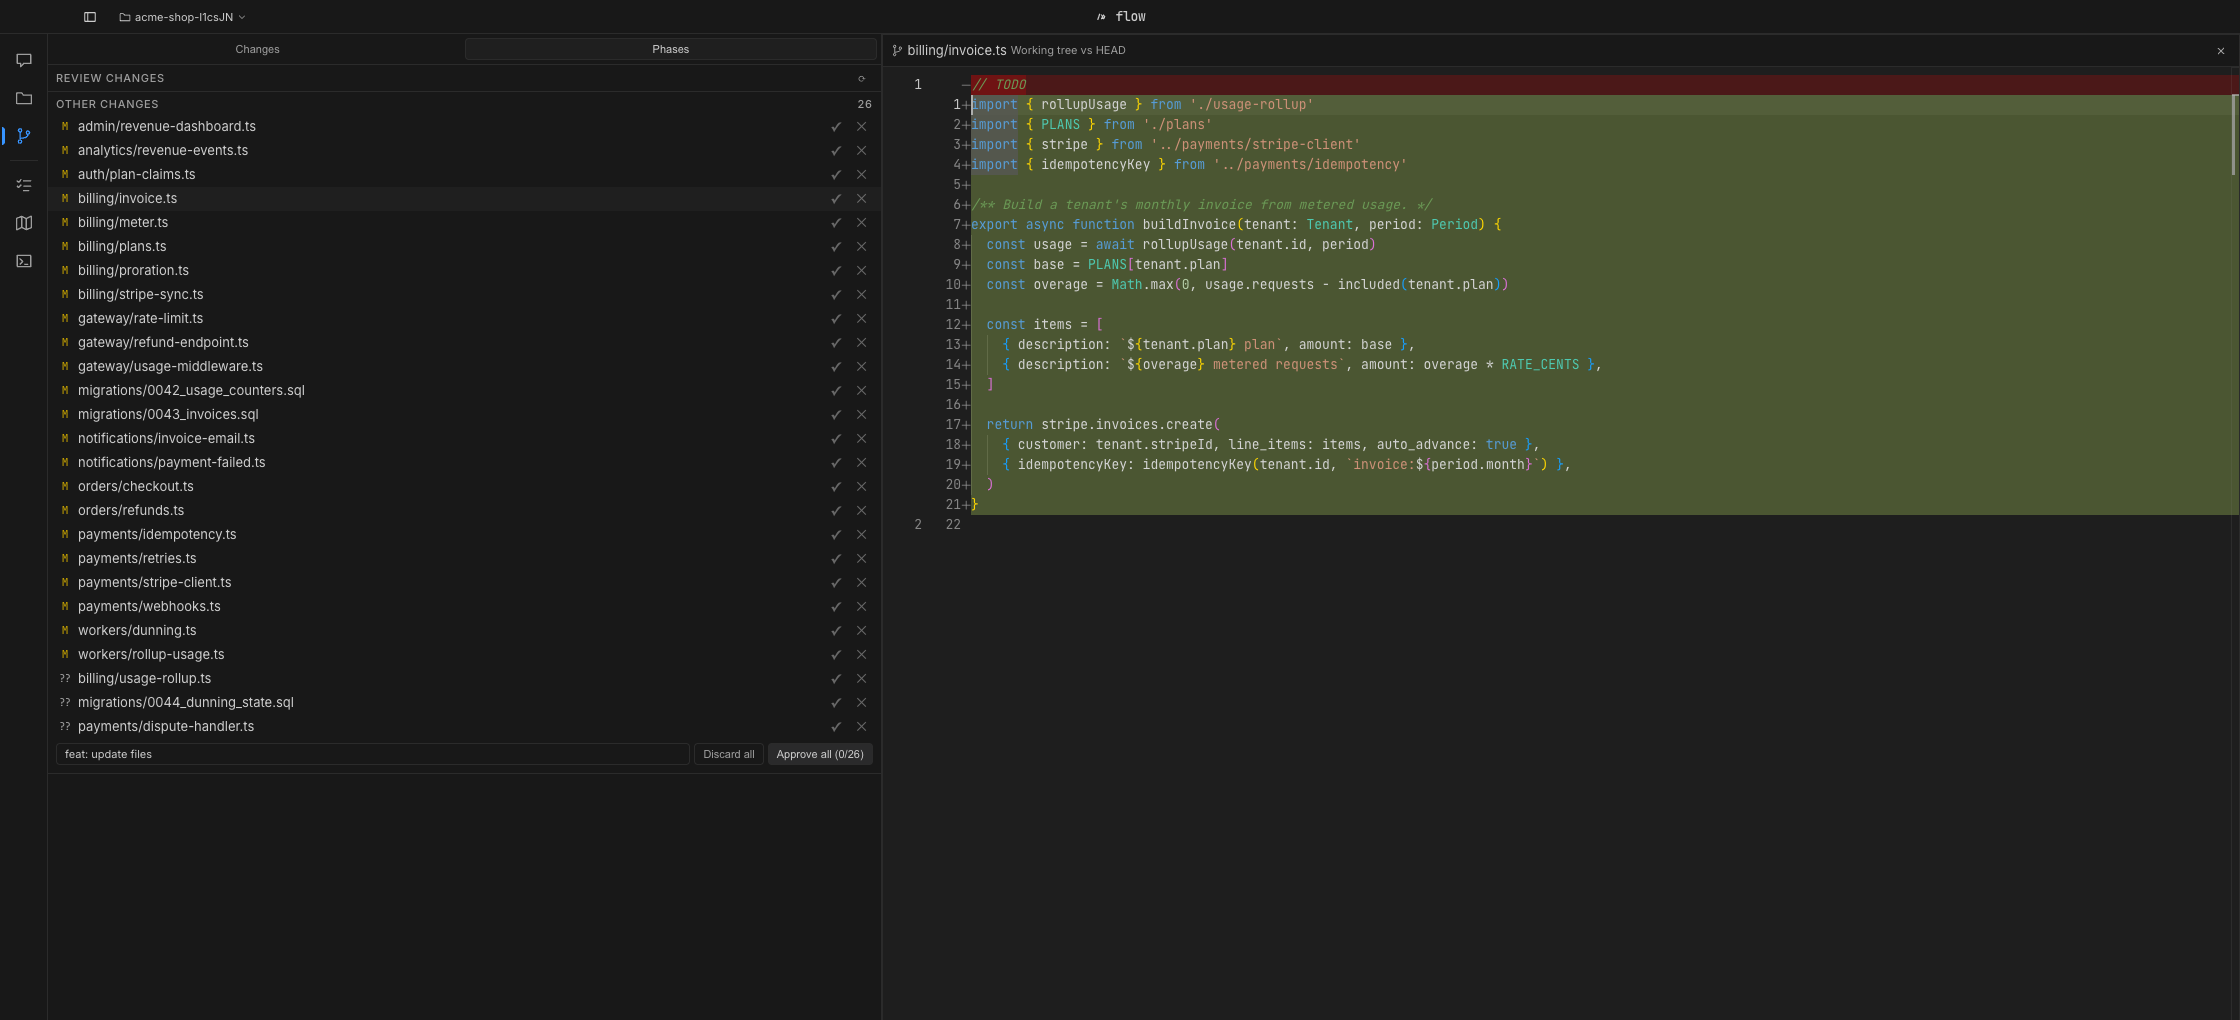The height and width of the screenshot is (1020, 2240).
Task: Approve payments/webhooks.ts checkmark
Action: click(x=836, y=606)
